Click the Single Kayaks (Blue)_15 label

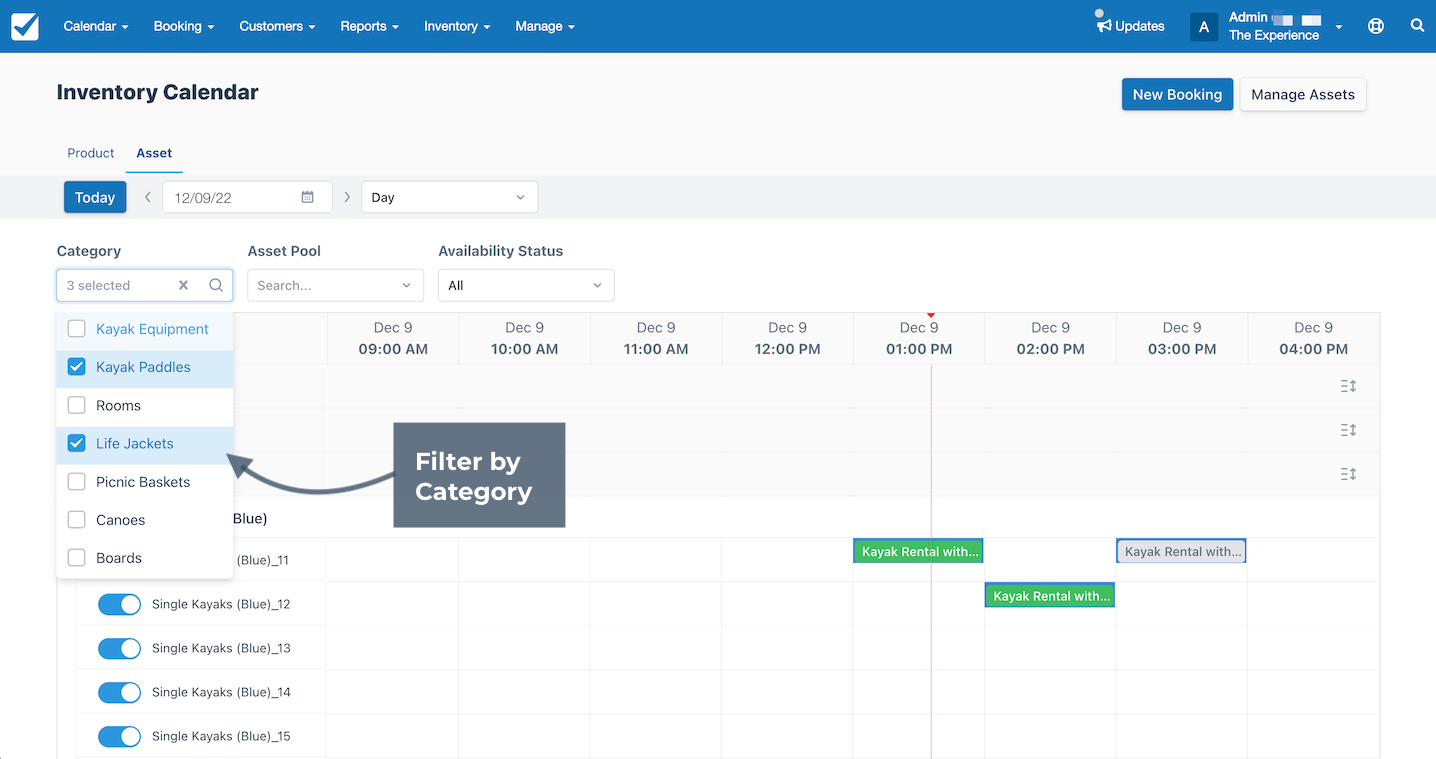[221, 736]
